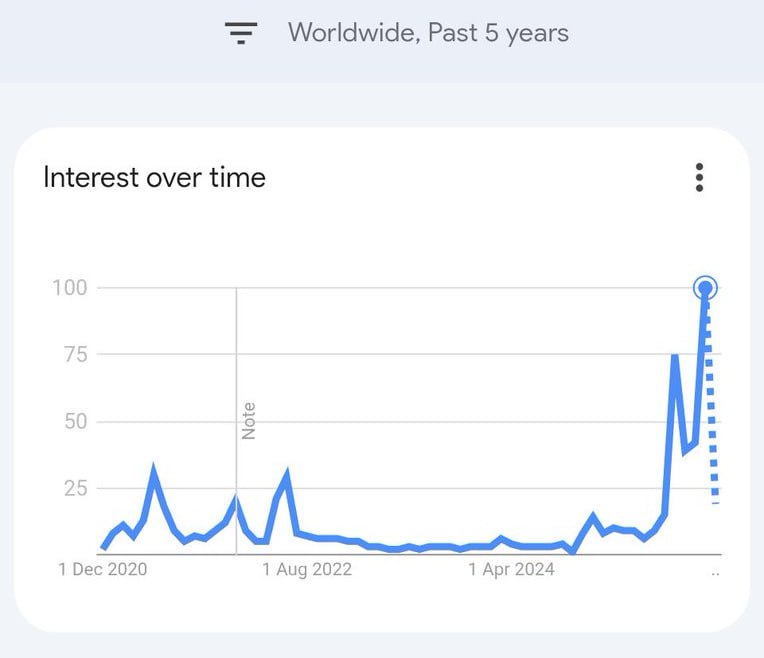The height and width of the screenshot is (658, 764).
Task: Click the '25' y-axis label
Action: click(x=75, y=488)
